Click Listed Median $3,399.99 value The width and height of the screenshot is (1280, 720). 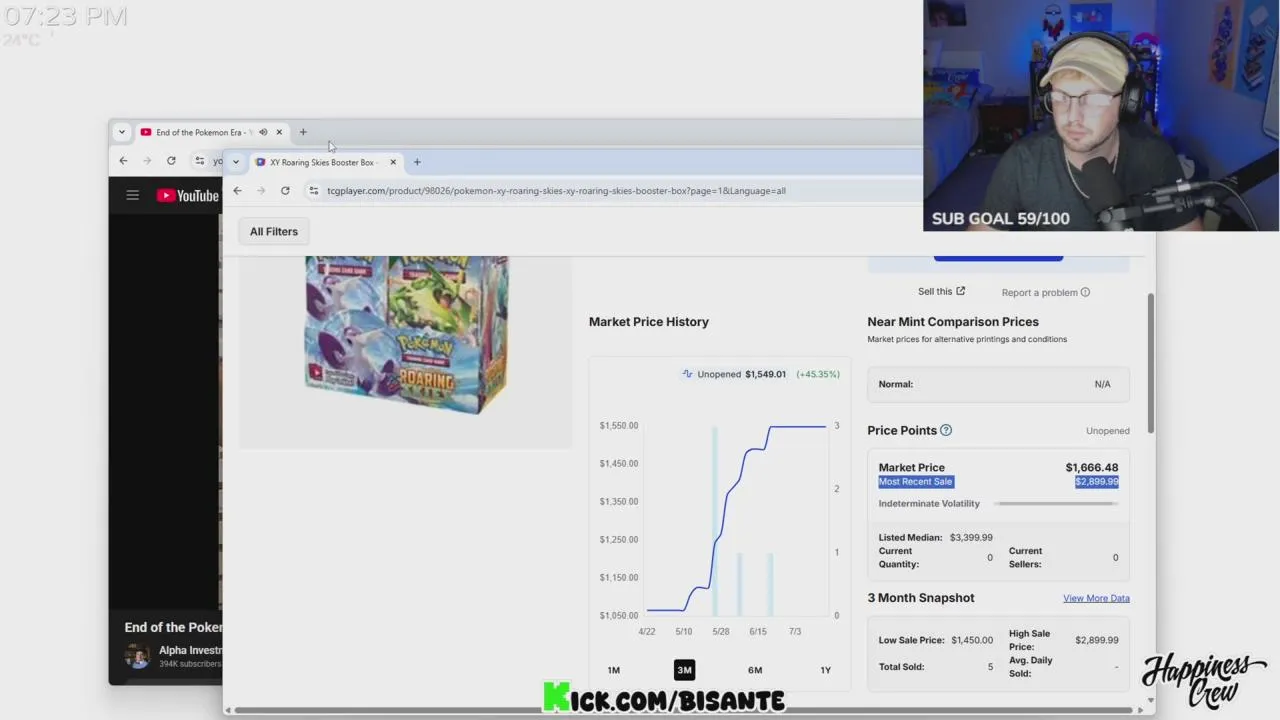(x=971, y=537)
